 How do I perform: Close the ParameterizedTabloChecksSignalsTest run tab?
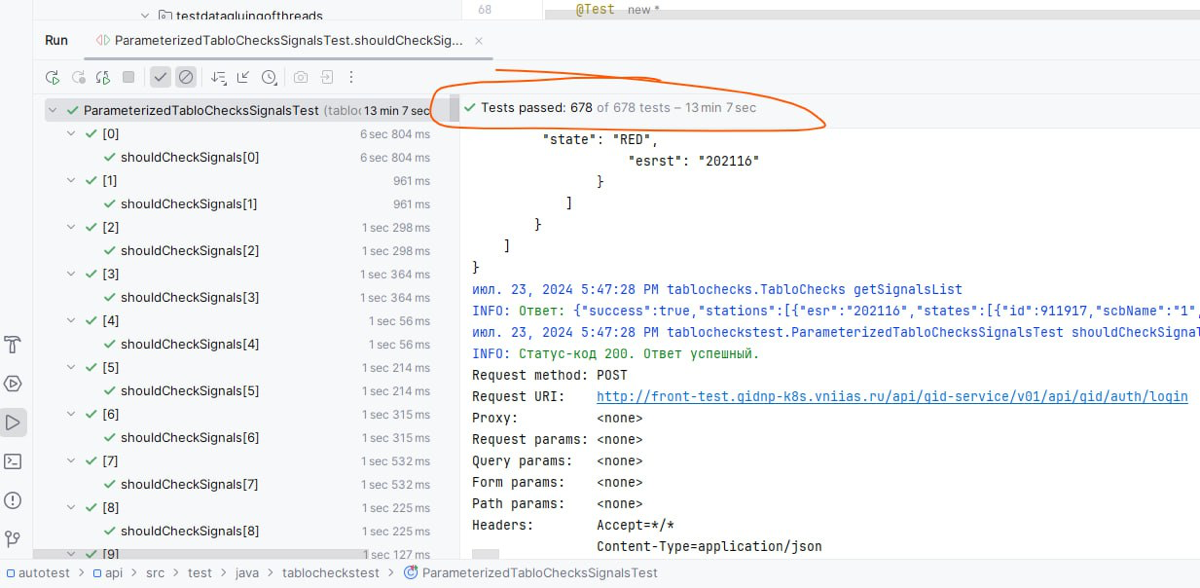tap(479, 41)
